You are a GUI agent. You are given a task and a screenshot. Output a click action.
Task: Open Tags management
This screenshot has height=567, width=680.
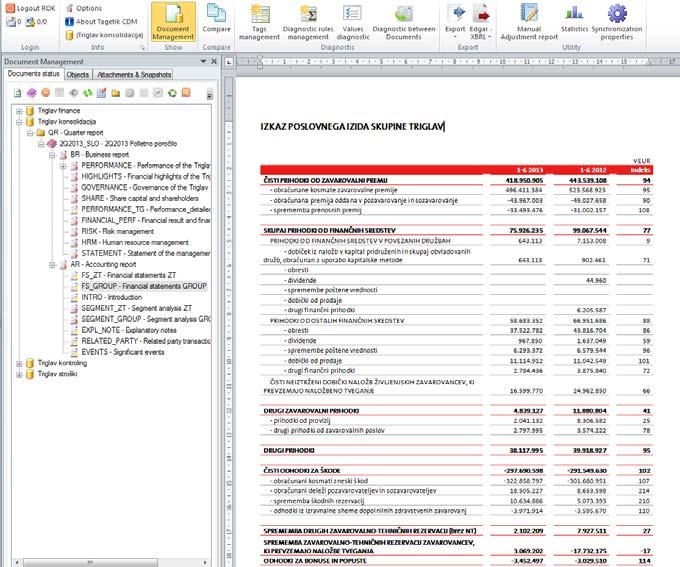[x=259, y=22]
